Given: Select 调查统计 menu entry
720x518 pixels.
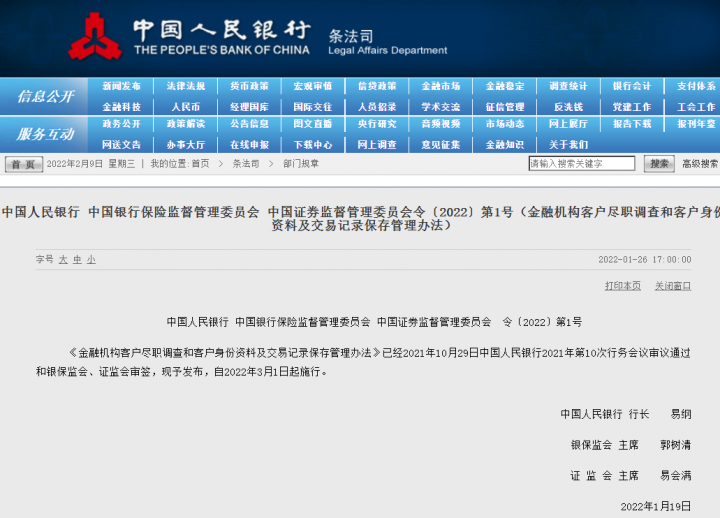Looking at the screenshot, I should 568,86.
